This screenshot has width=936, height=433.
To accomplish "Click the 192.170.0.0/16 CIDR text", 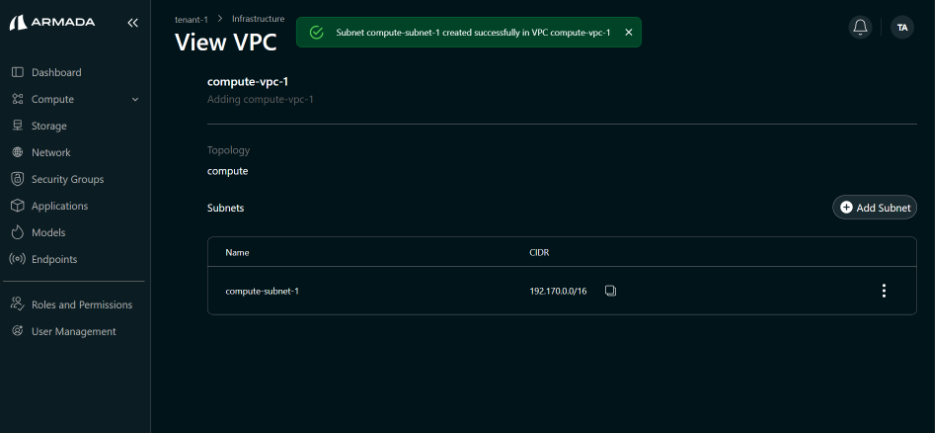I will click(558, 291).
